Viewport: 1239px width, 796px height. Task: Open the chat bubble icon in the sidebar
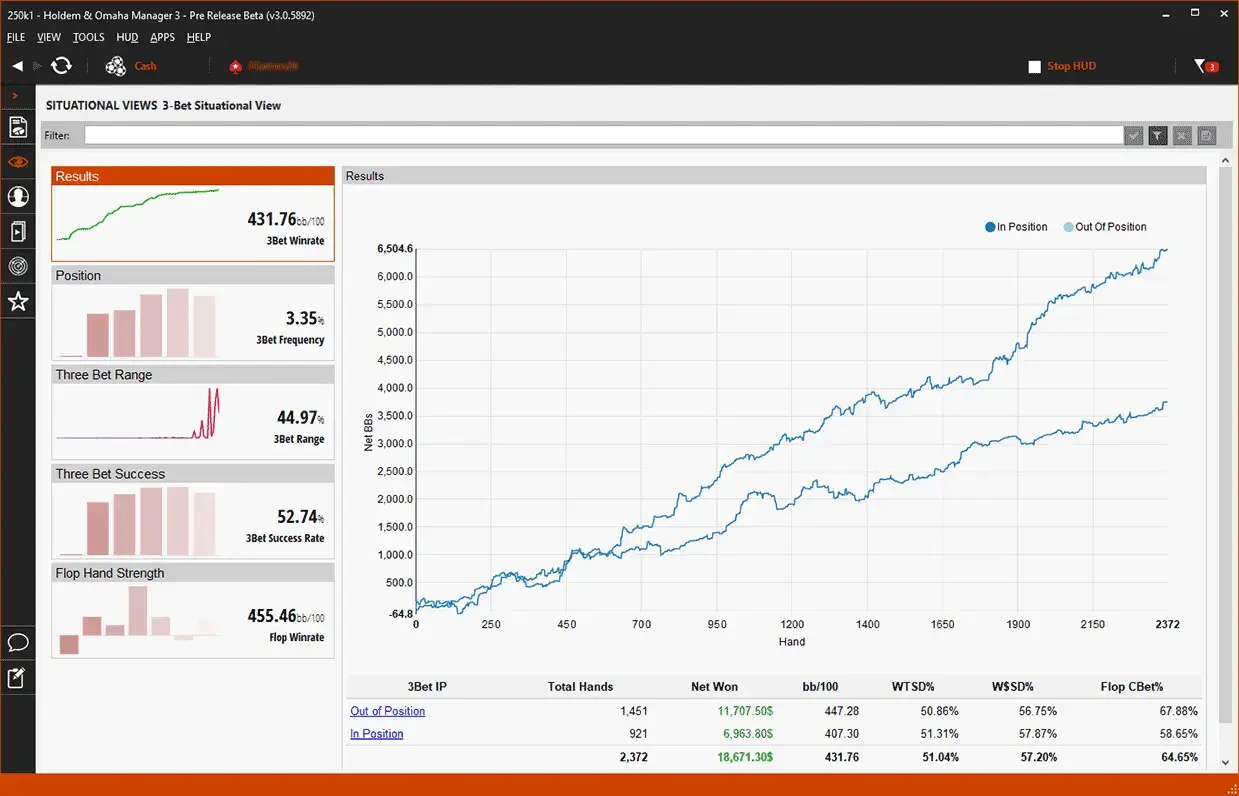point(18,642)
